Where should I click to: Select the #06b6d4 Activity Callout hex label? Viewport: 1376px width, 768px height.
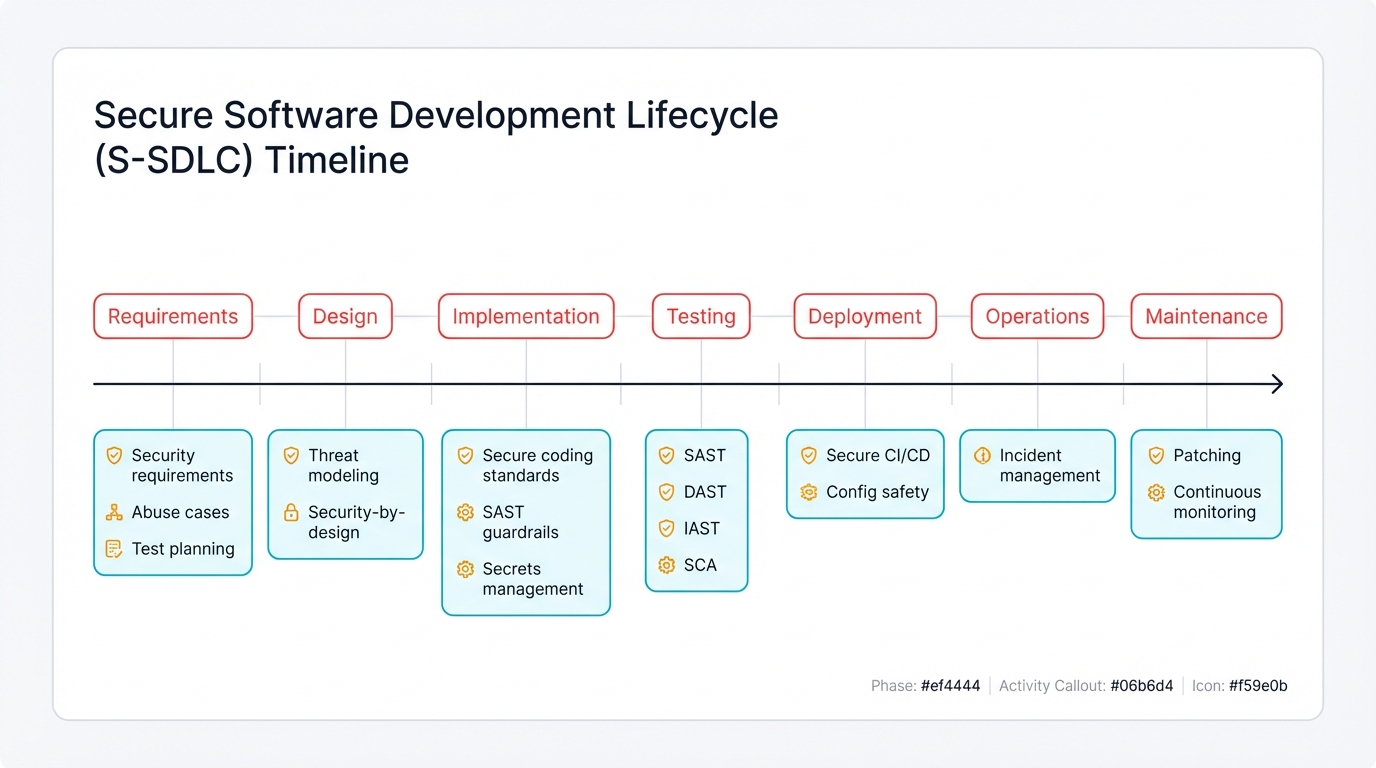(1141, 686)
